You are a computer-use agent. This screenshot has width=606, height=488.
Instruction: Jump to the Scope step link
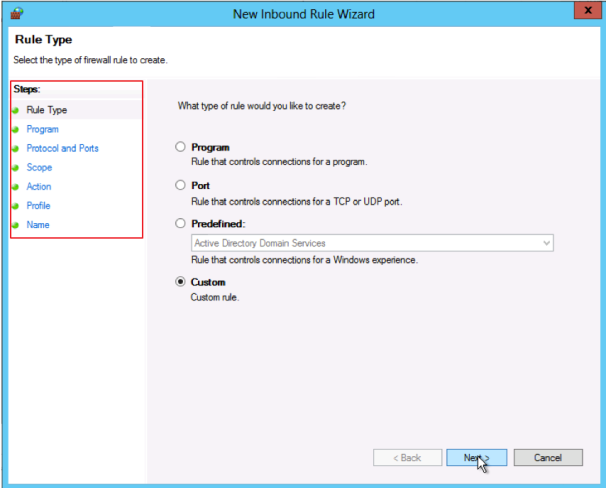39,168
